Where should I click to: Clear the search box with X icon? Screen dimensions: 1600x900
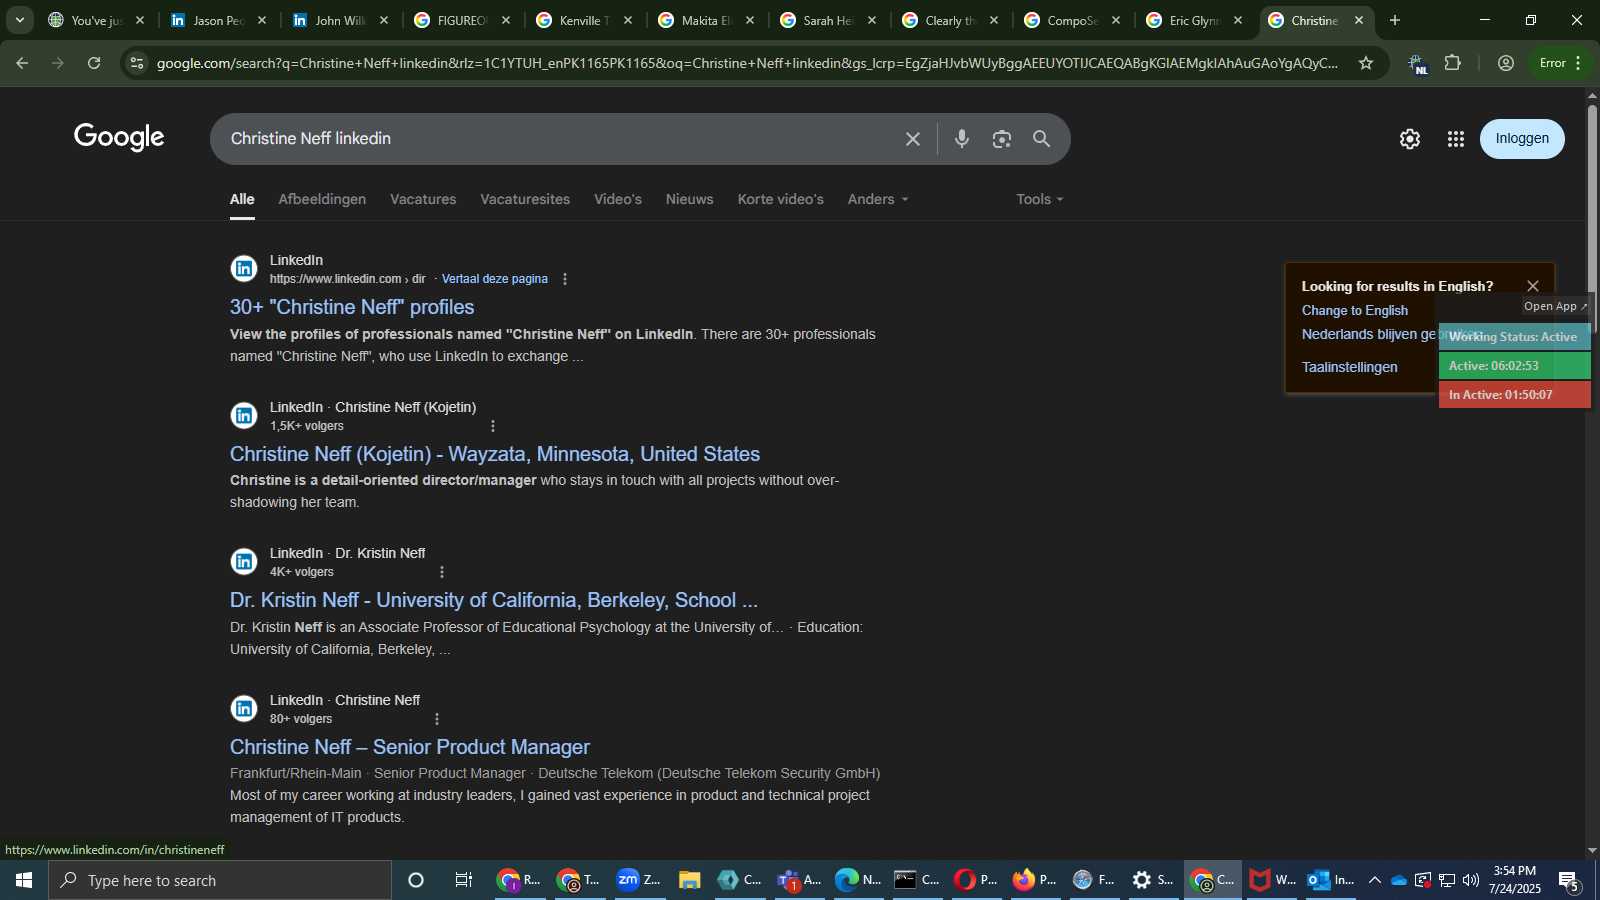(912, 139)
